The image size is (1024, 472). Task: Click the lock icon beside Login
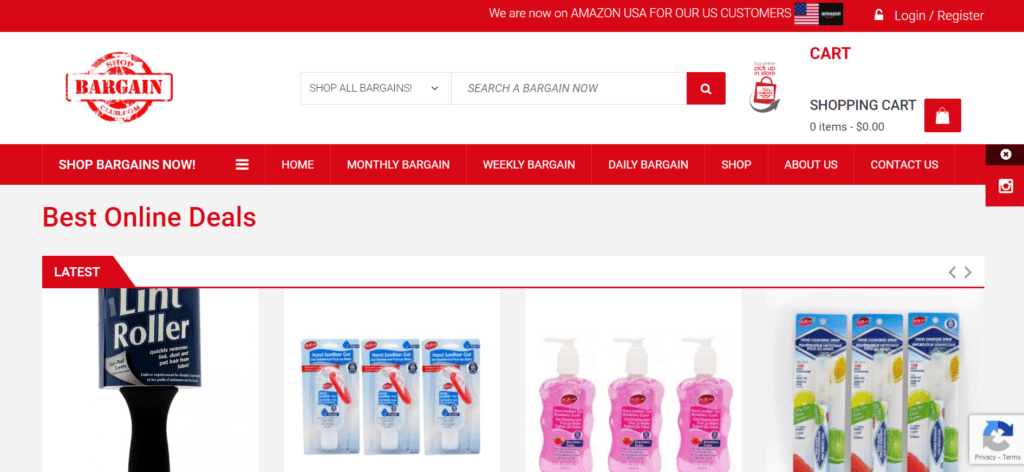pyautogui.click(x=879, y=14)
